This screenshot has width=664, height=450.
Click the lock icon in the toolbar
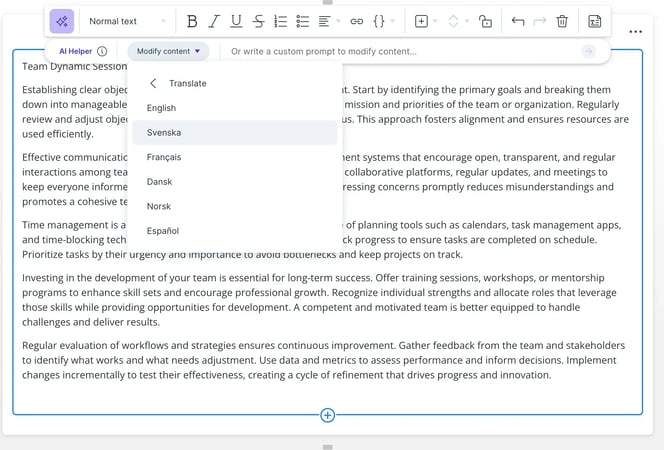click(485, 21)
